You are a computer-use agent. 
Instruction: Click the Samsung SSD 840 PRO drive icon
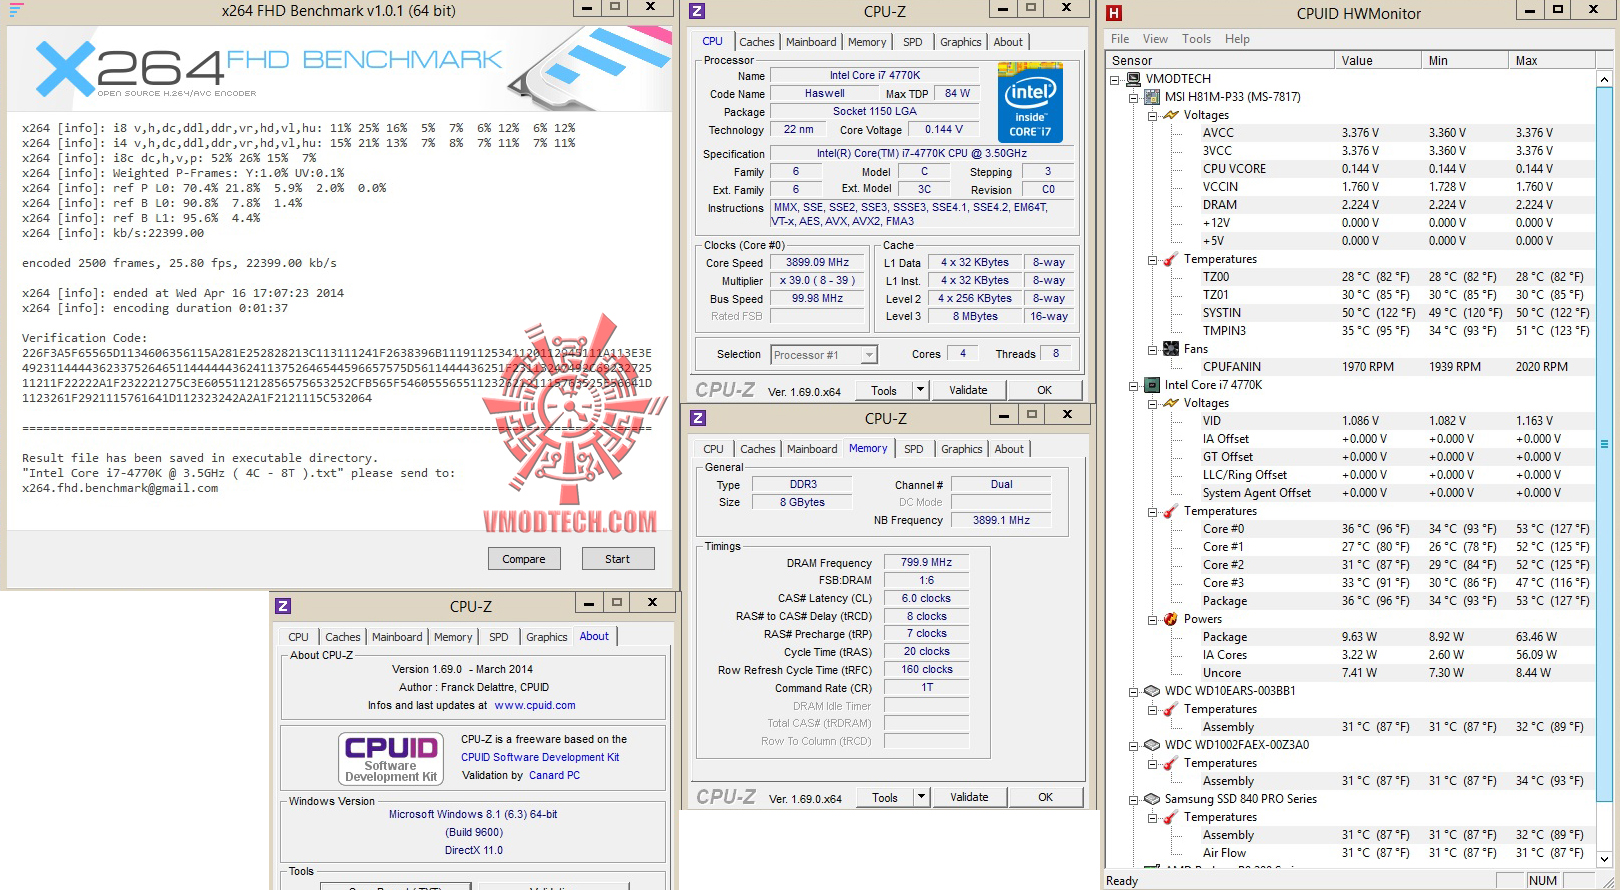pos(1152,799)
